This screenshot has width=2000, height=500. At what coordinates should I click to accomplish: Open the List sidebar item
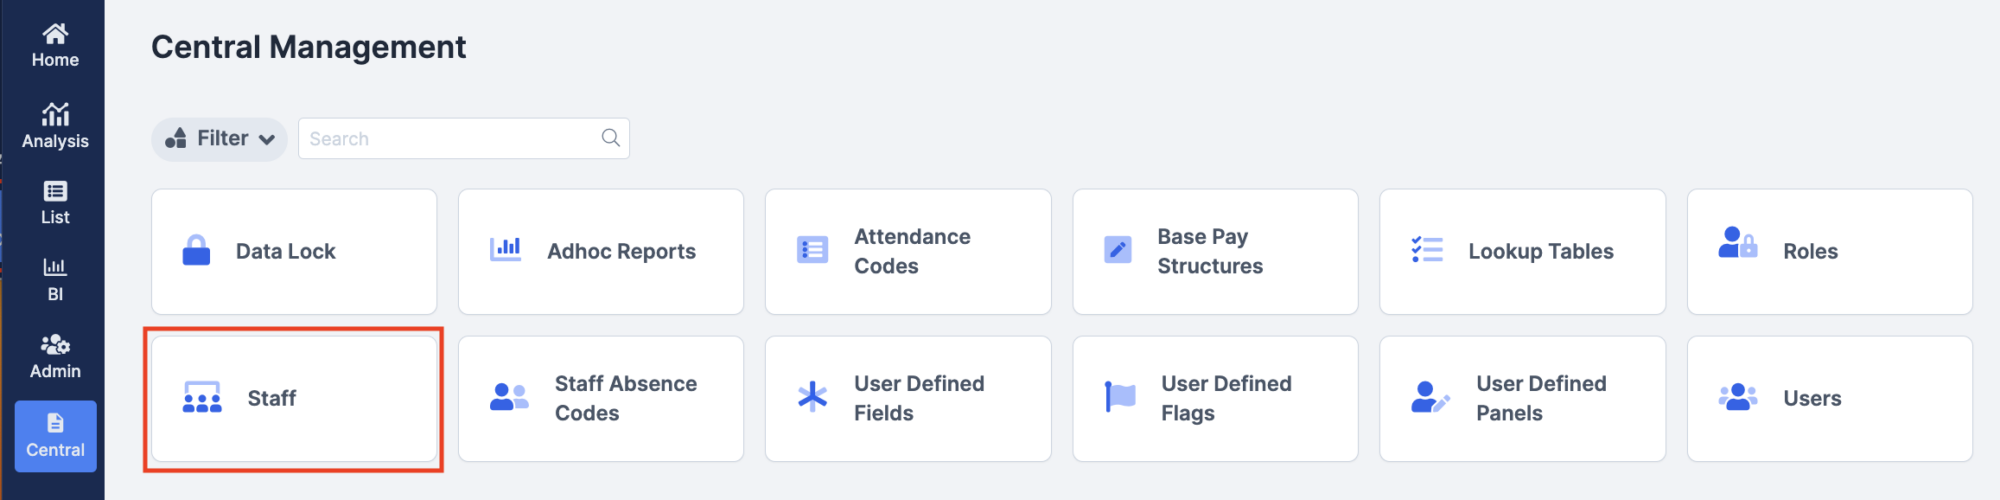tap(55, 203)
